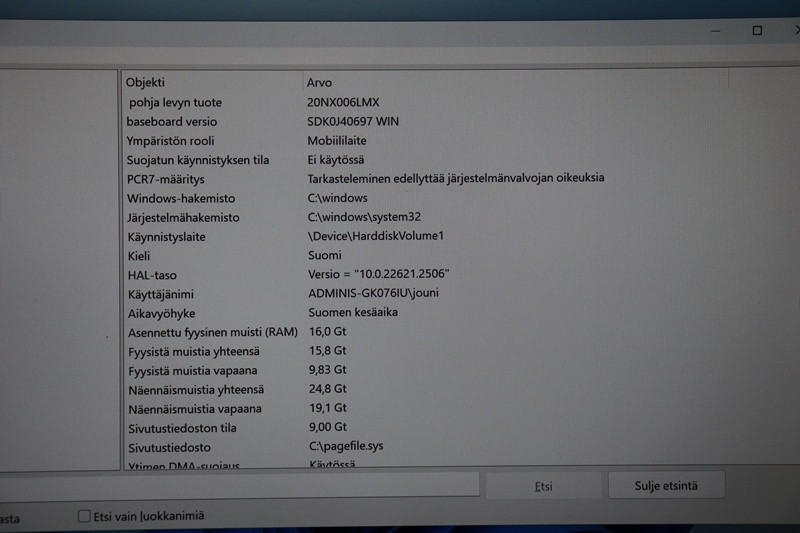Select the value Suomi
The height and width of the screenshot is (533, 800).
tap(324, 255)
